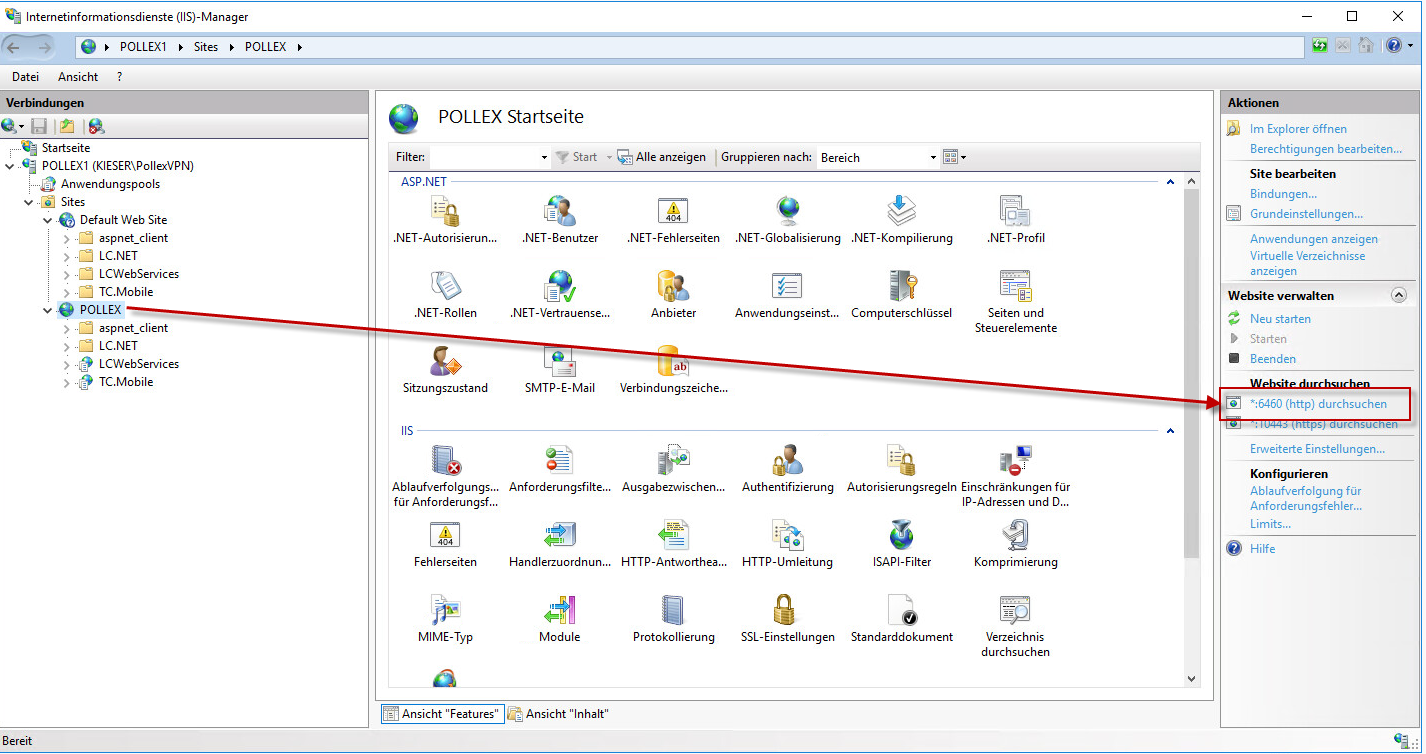Click the Bindungen... link

tap(1283, 194)
